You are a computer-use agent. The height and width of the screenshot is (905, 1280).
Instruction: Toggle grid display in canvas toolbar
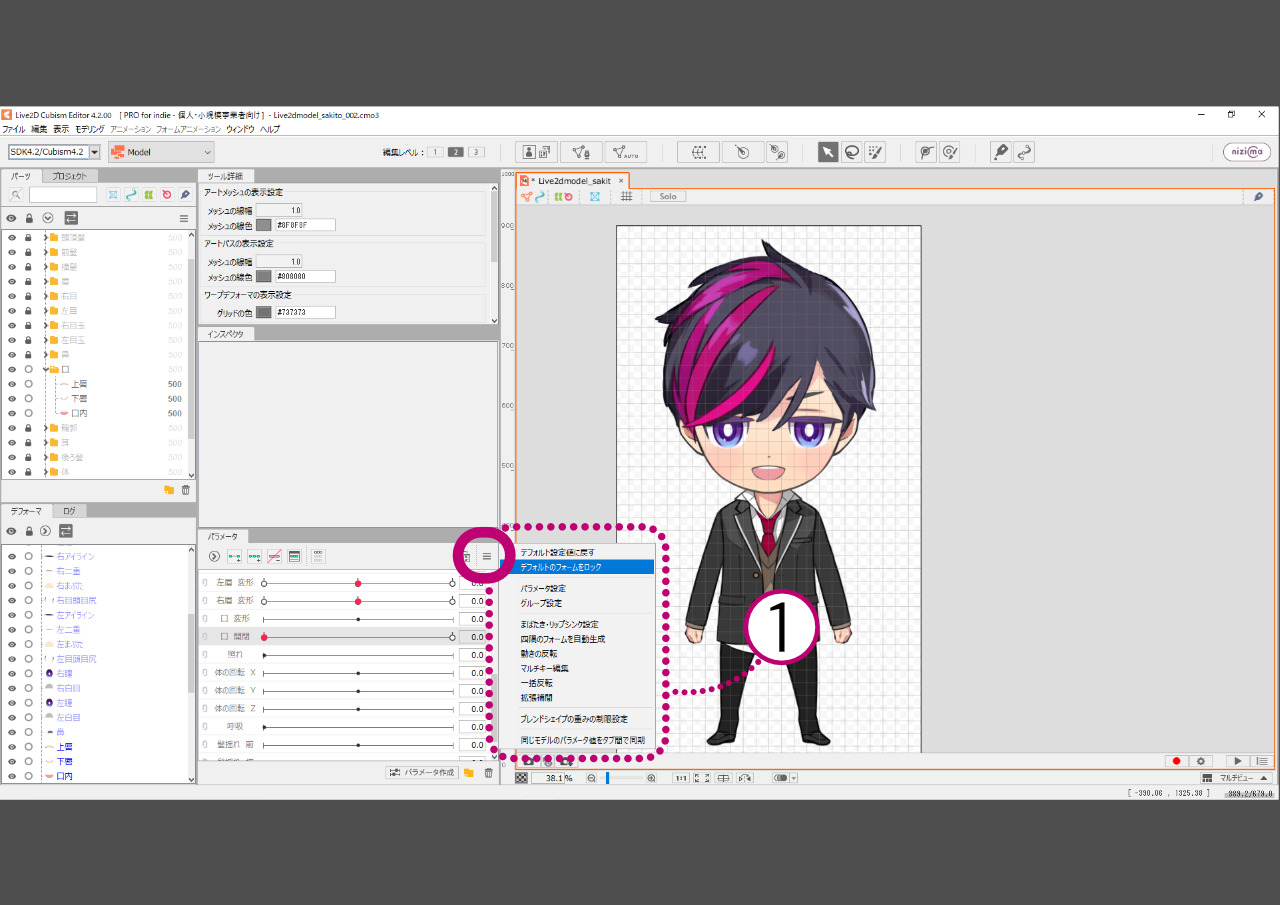click(626, 196)
